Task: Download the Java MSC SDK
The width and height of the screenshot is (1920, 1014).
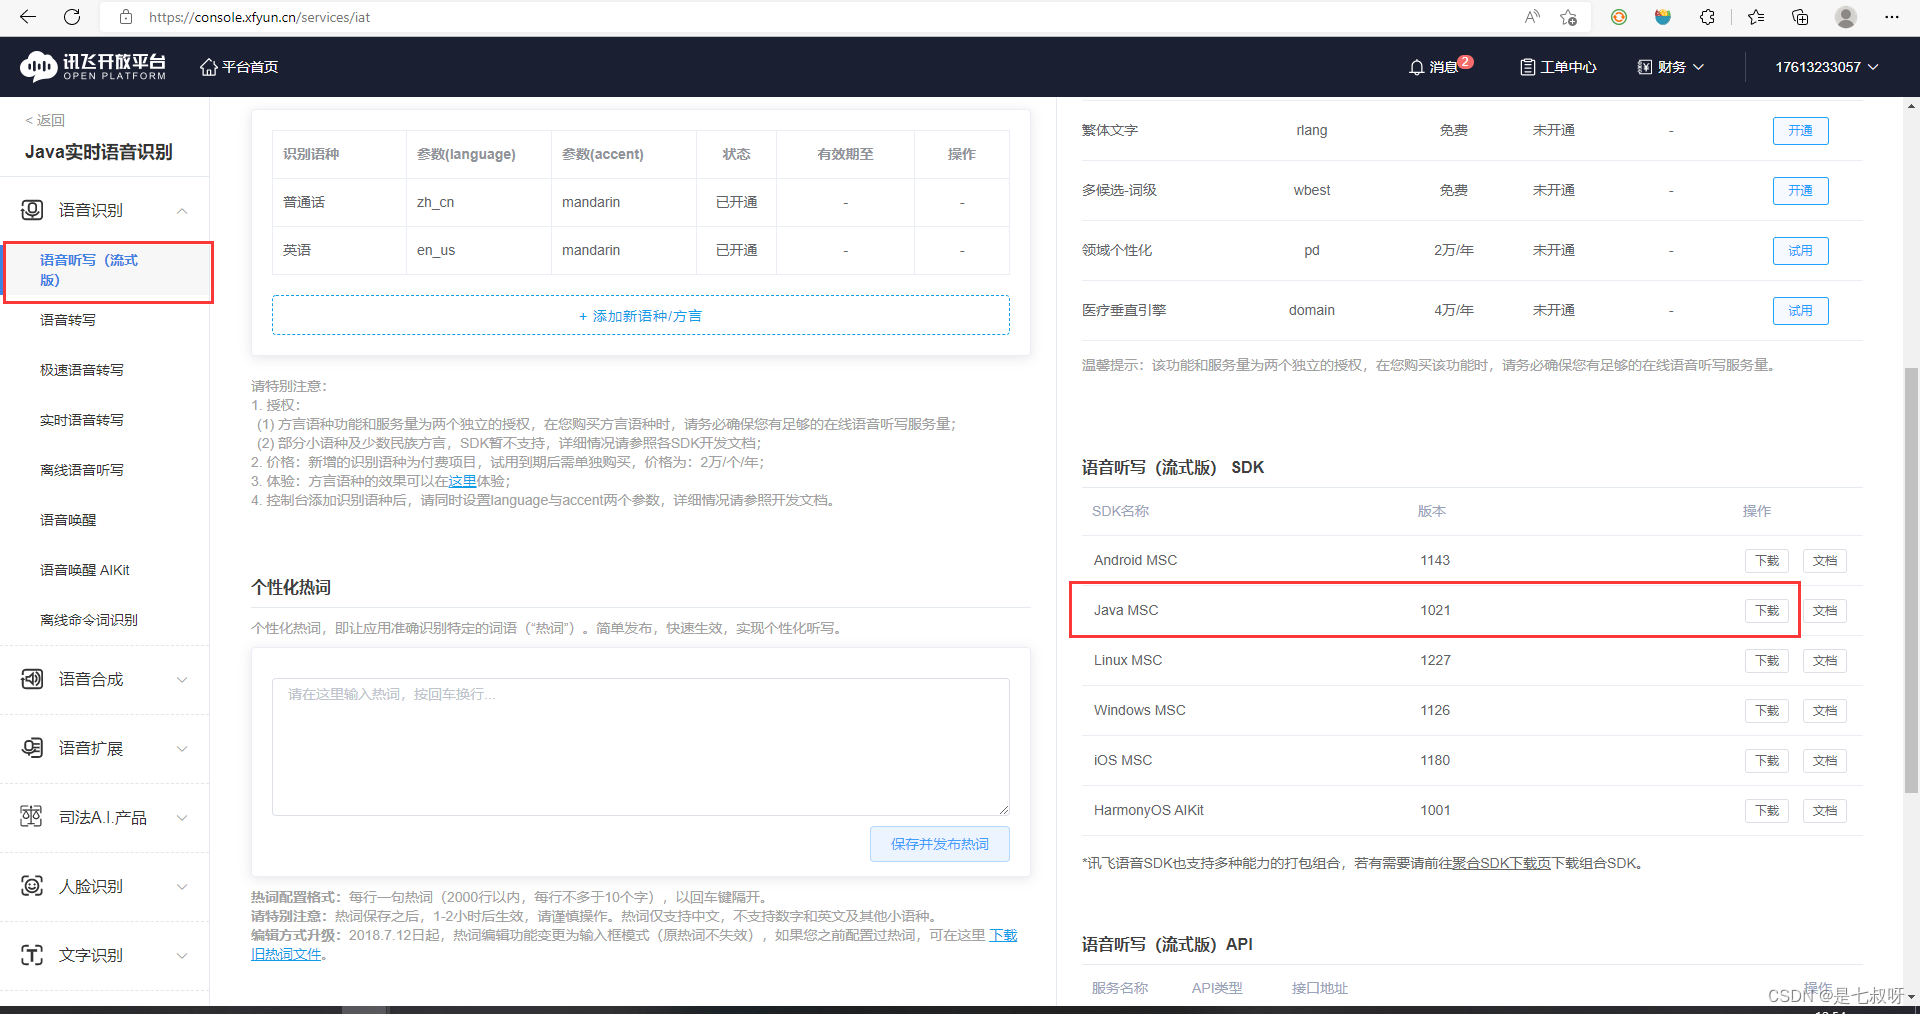Action: pyautogui.click(x=1767, y=611)
